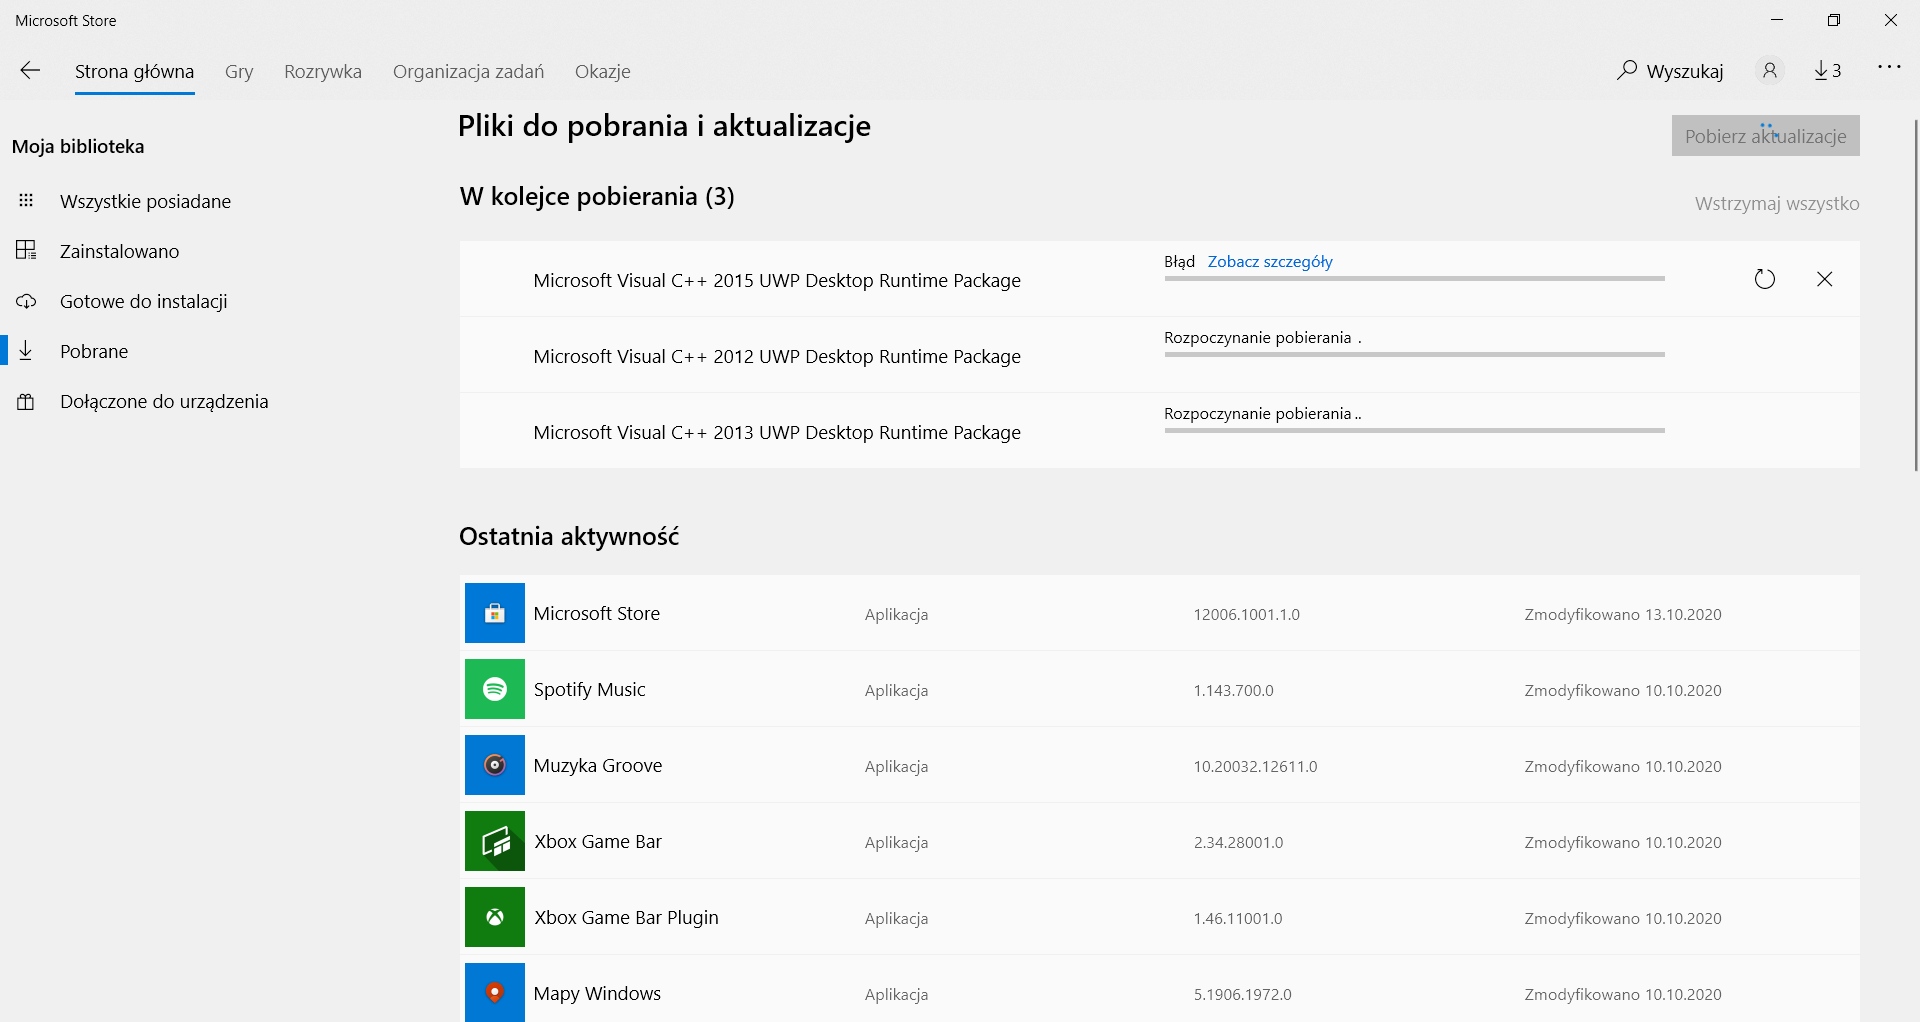Click version number 10.20032.12611.0
This screenshot has height=1022, width=1920.
tap(1255, 766)
